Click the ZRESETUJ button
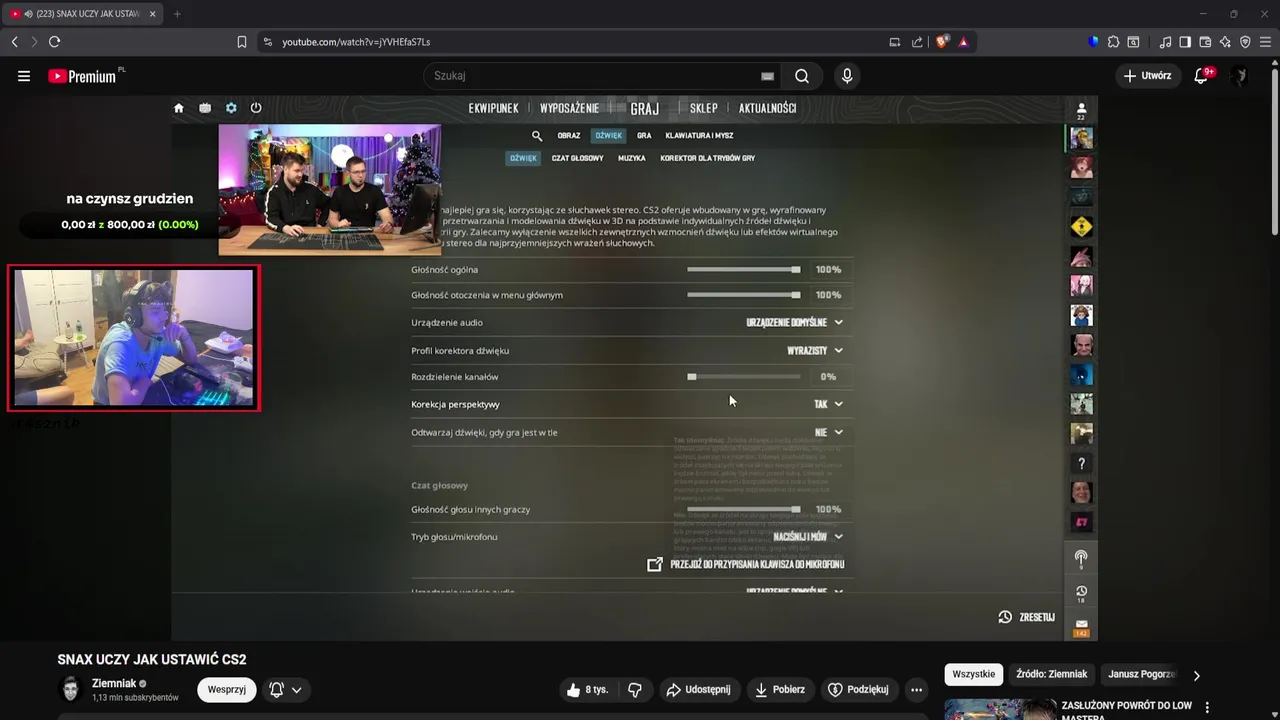The height and width of the screenshot is (720, 1280). [x=1027, y=617]
